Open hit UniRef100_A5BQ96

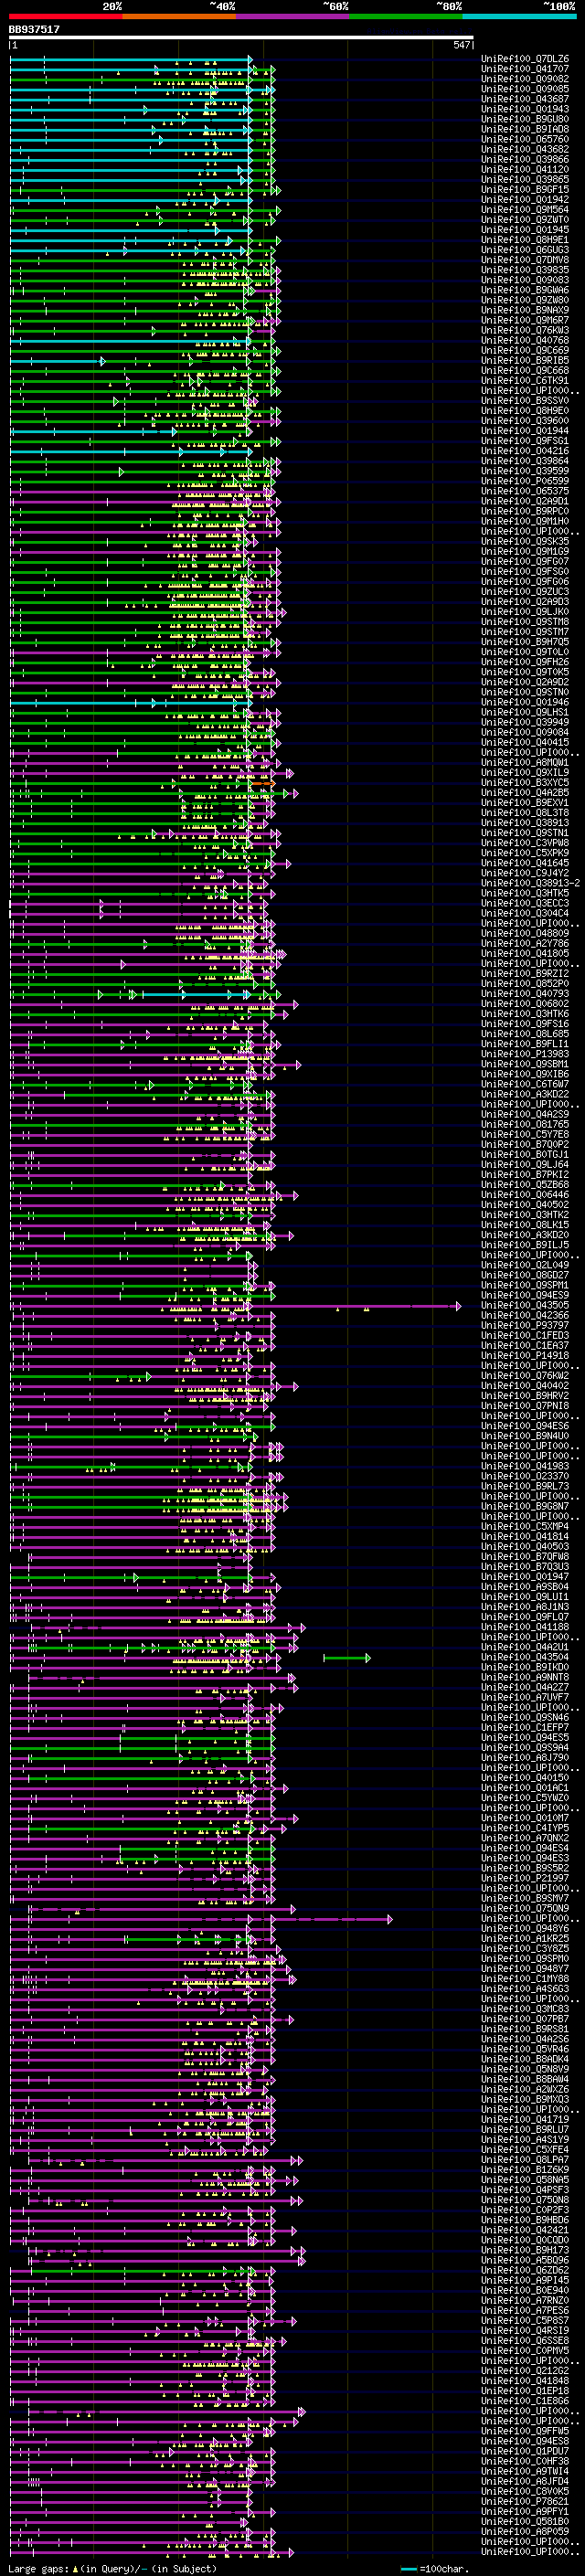(x=525, y=2261)
